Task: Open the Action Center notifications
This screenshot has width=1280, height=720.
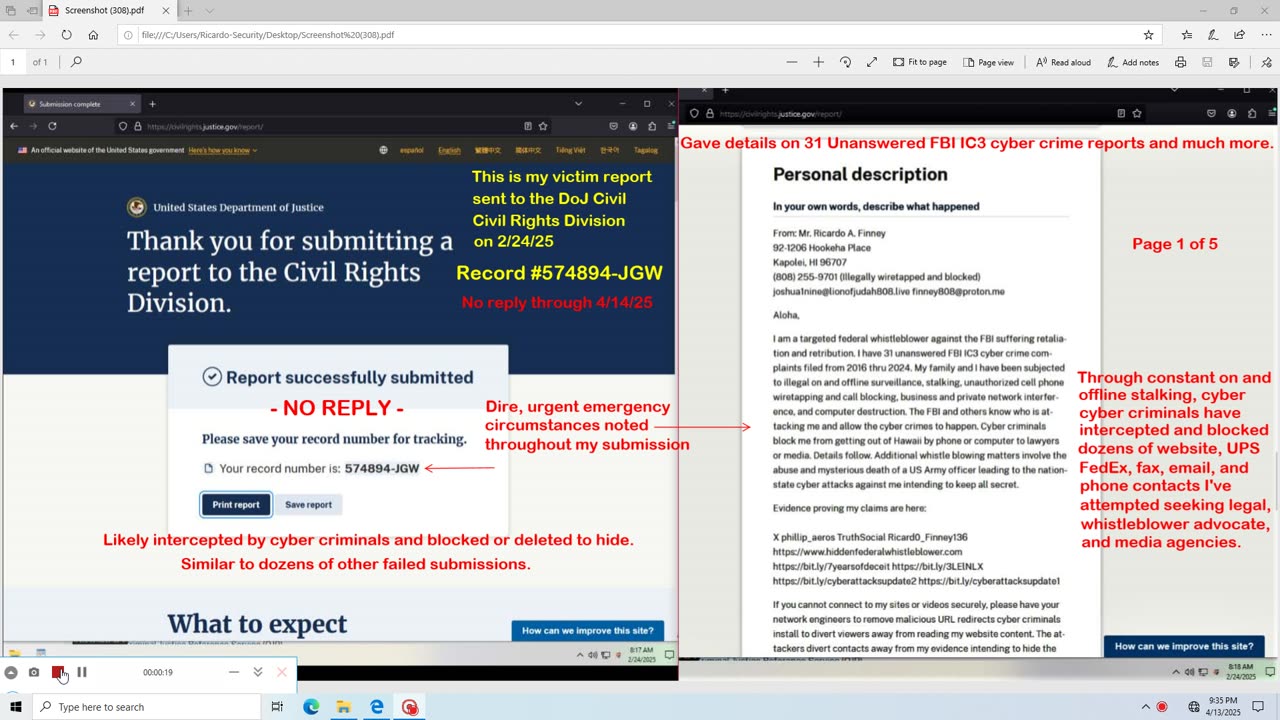Action: [1258, 707]
